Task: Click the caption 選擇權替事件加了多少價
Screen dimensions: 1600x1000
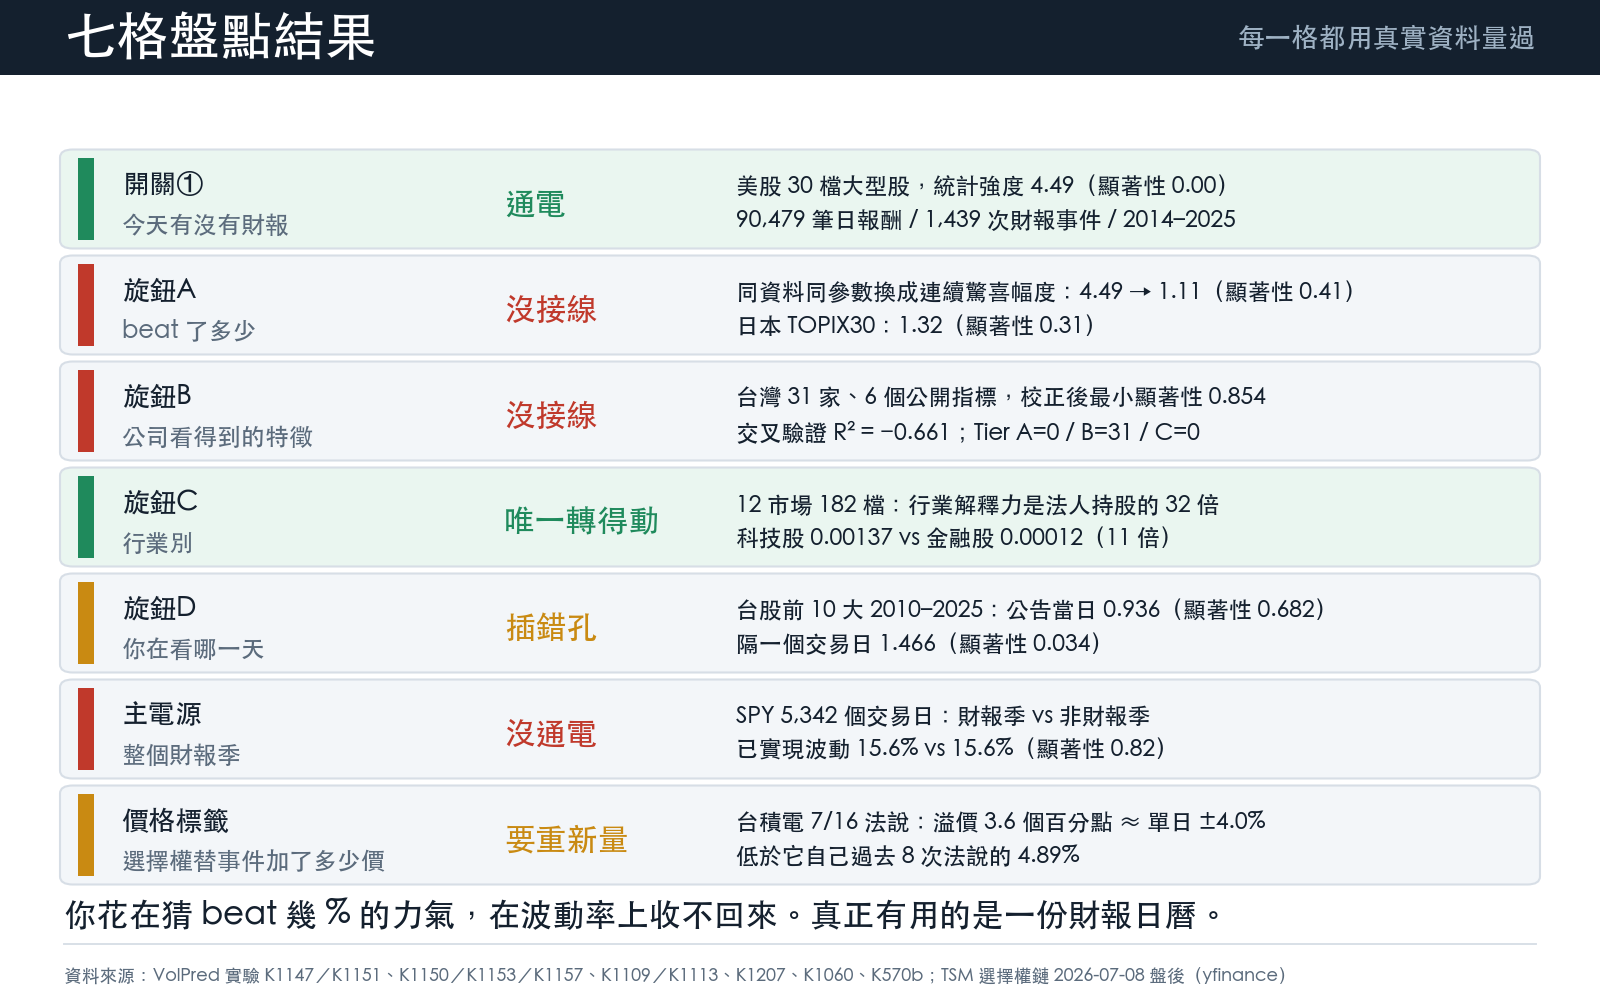Action: click(x=254, y=861)
